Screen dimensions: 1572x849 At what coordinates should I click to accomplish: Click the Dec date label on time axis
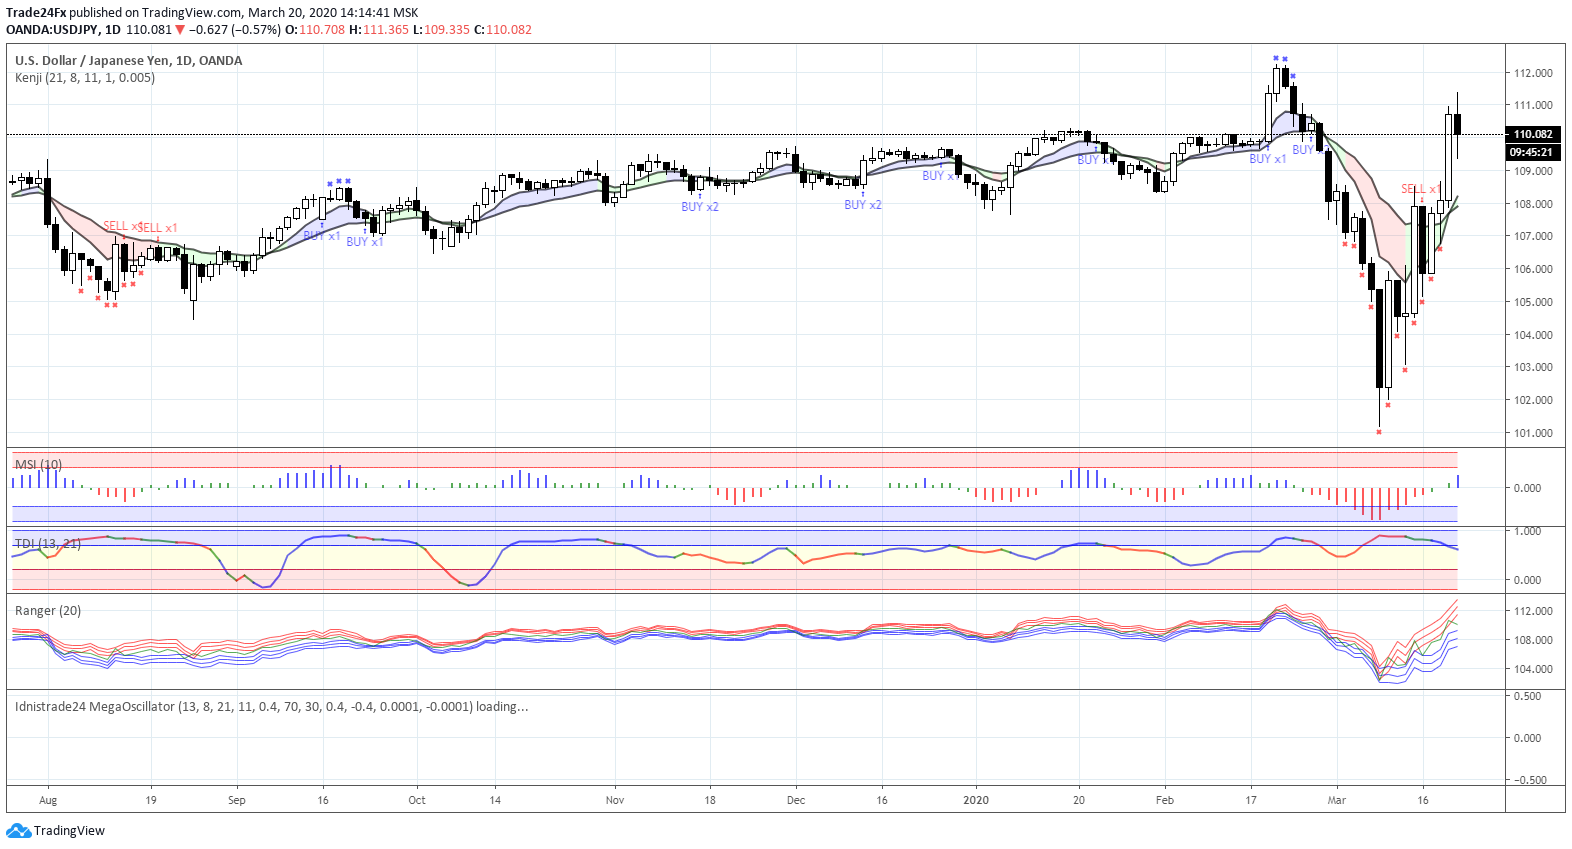coord(796,800)
